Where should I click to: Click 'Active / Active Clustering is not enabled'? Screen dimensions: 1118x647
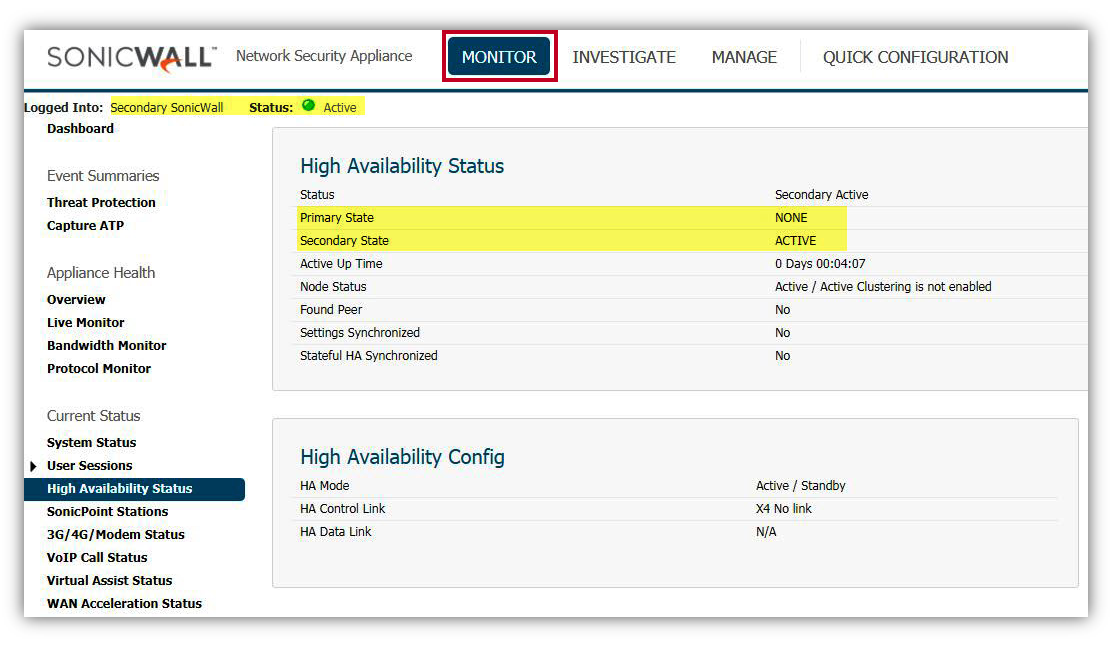point(883,287)
